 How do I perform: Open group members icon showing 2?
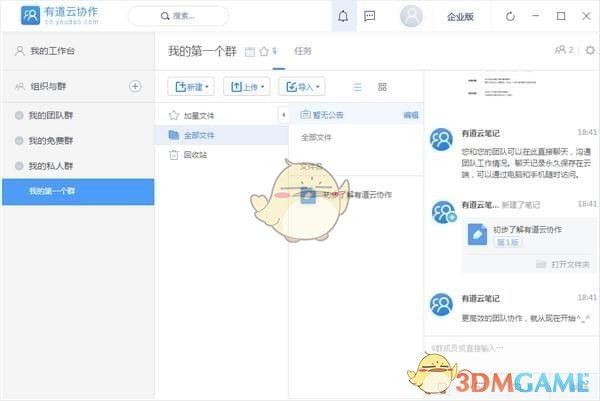click(564, 50)
